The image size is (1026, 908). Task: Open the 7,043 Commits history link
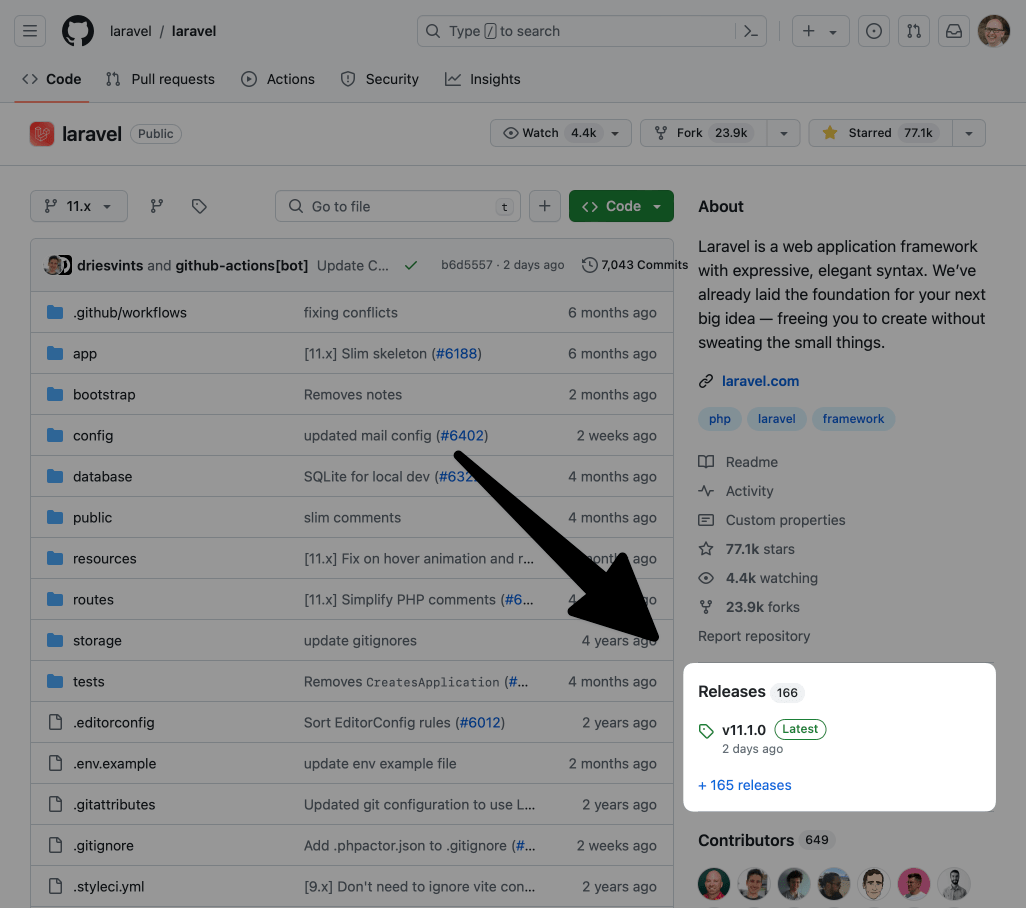click(635, 265)
